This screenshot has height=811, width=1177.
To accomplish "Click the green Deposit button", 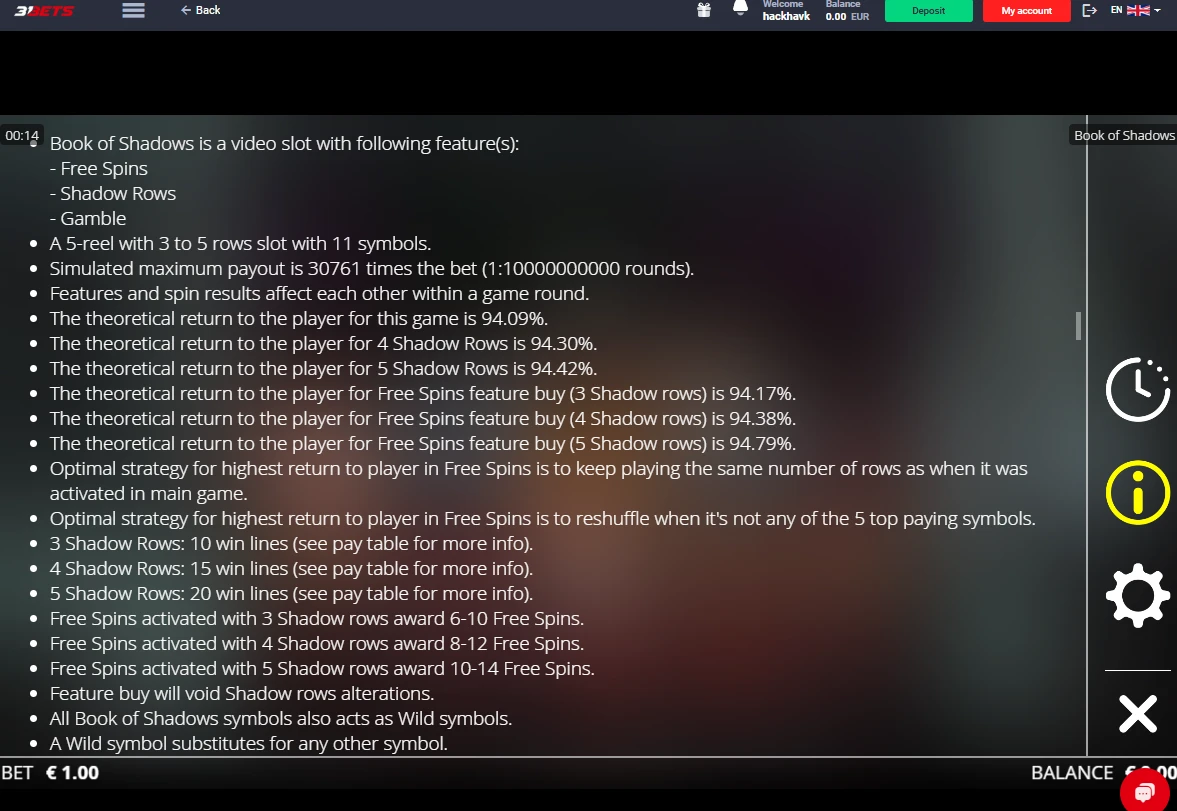I will 929,11.
